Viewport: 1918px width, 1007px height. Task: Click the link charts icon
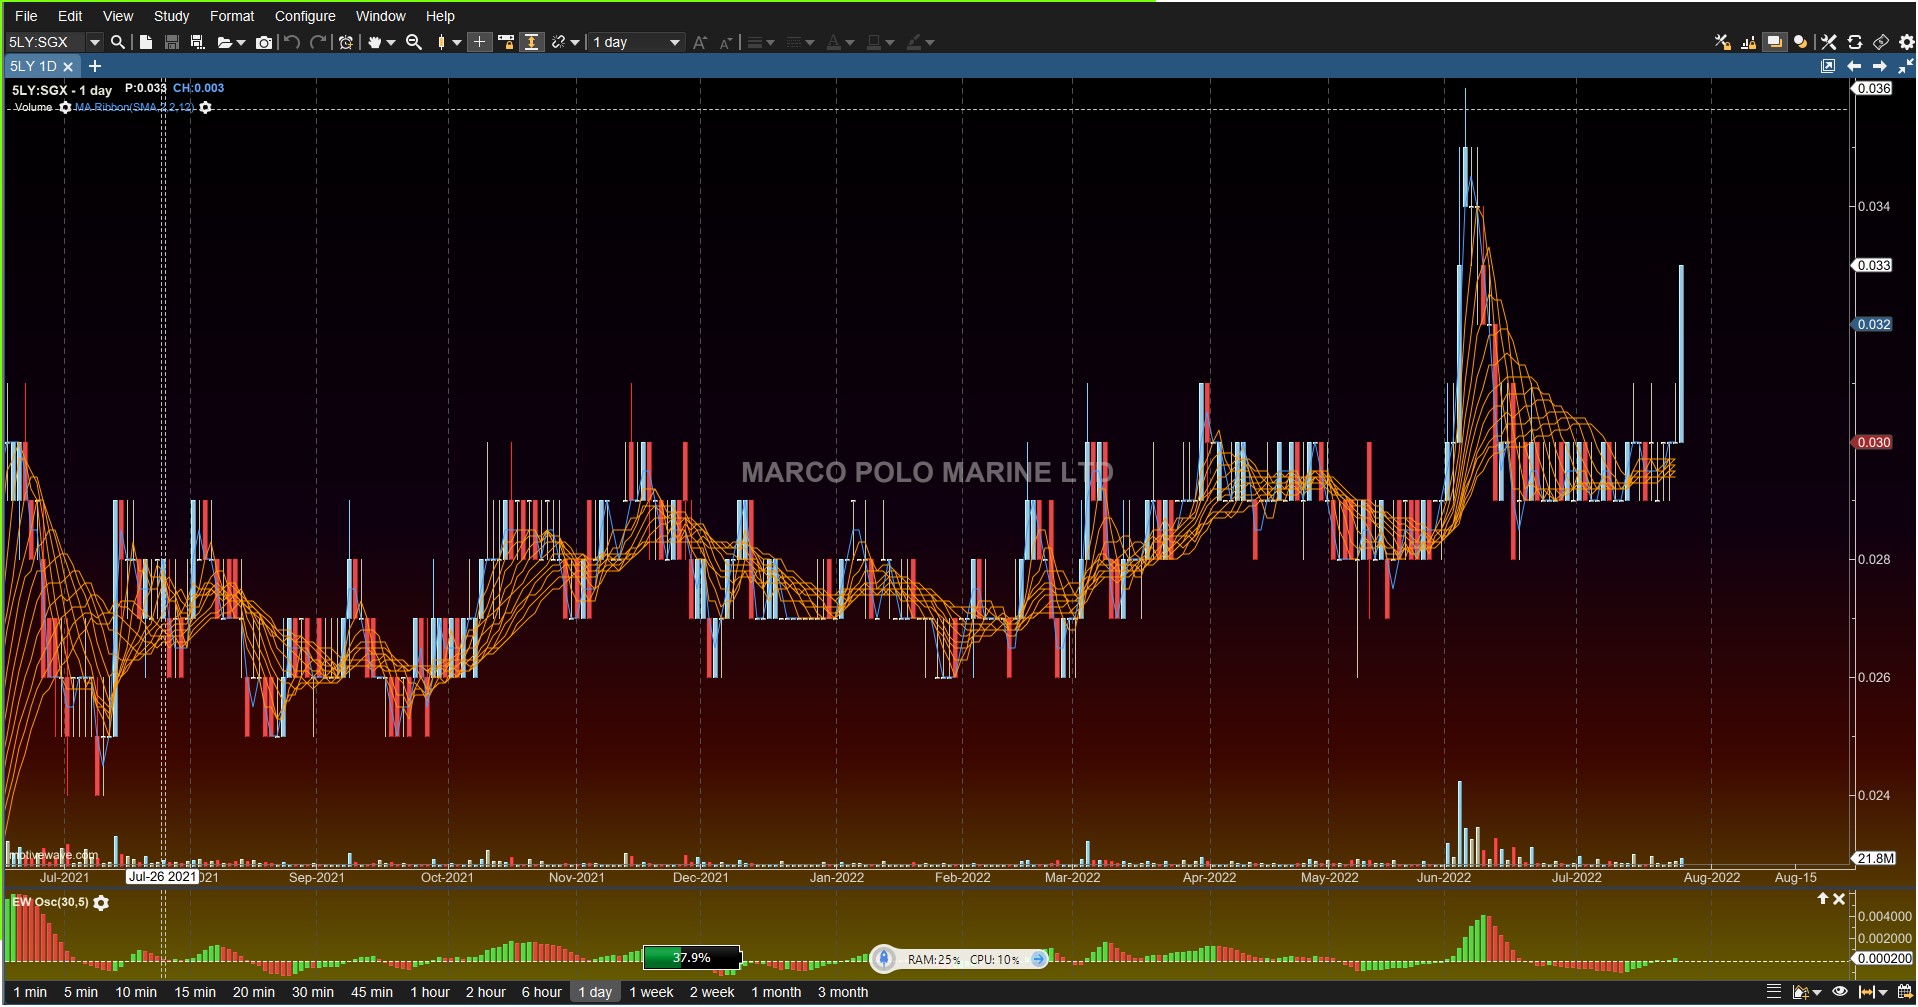click(x=559, y=42)
